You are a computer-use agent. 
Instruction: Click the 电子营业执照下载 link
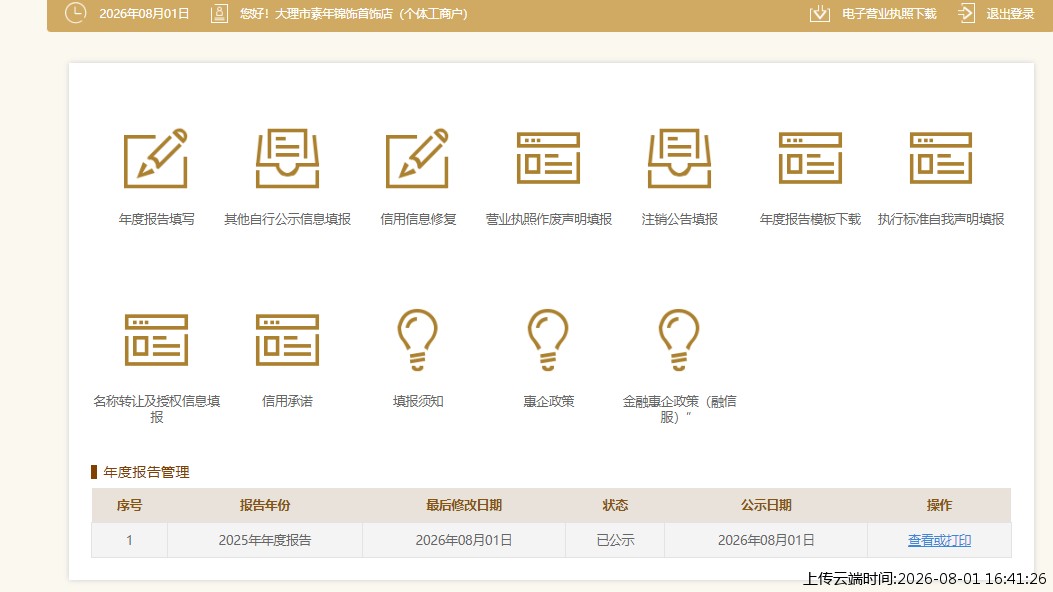tap(889, 13)
